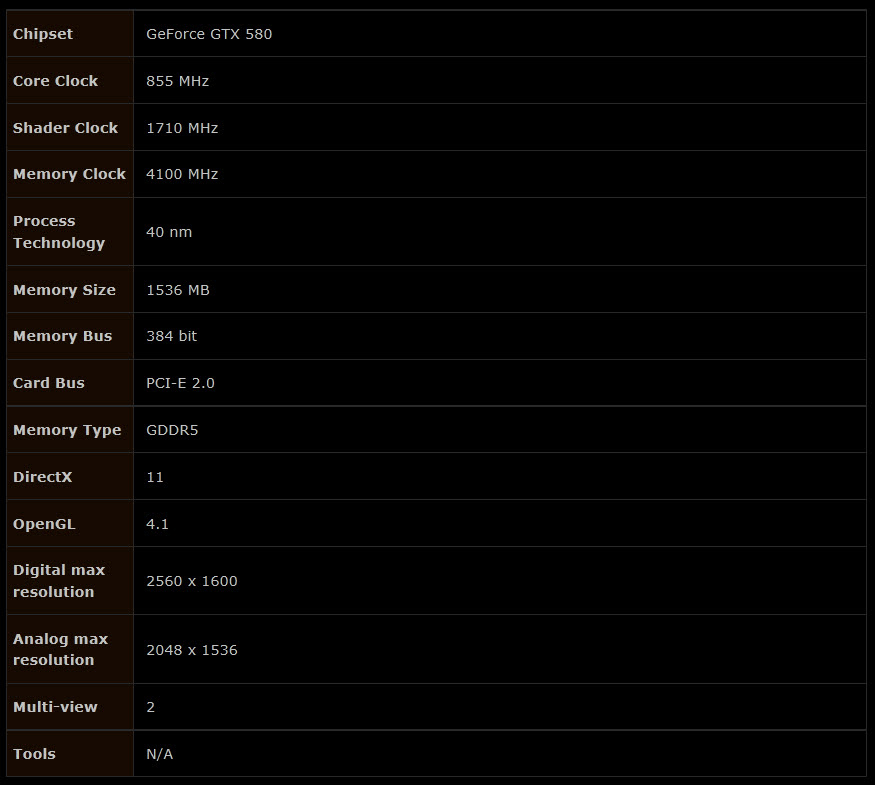Click the Tools row label

(x=34, y=754)
